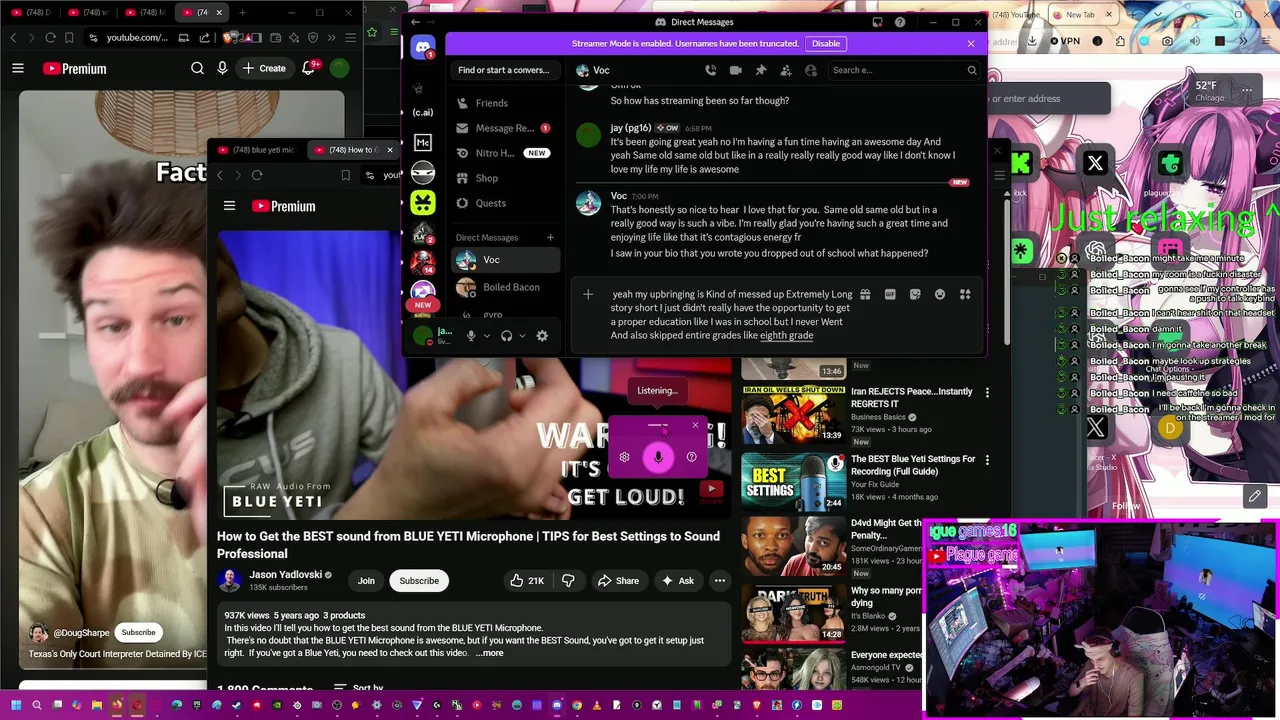Deafen with headphones icon in Discord

point(506,336)
